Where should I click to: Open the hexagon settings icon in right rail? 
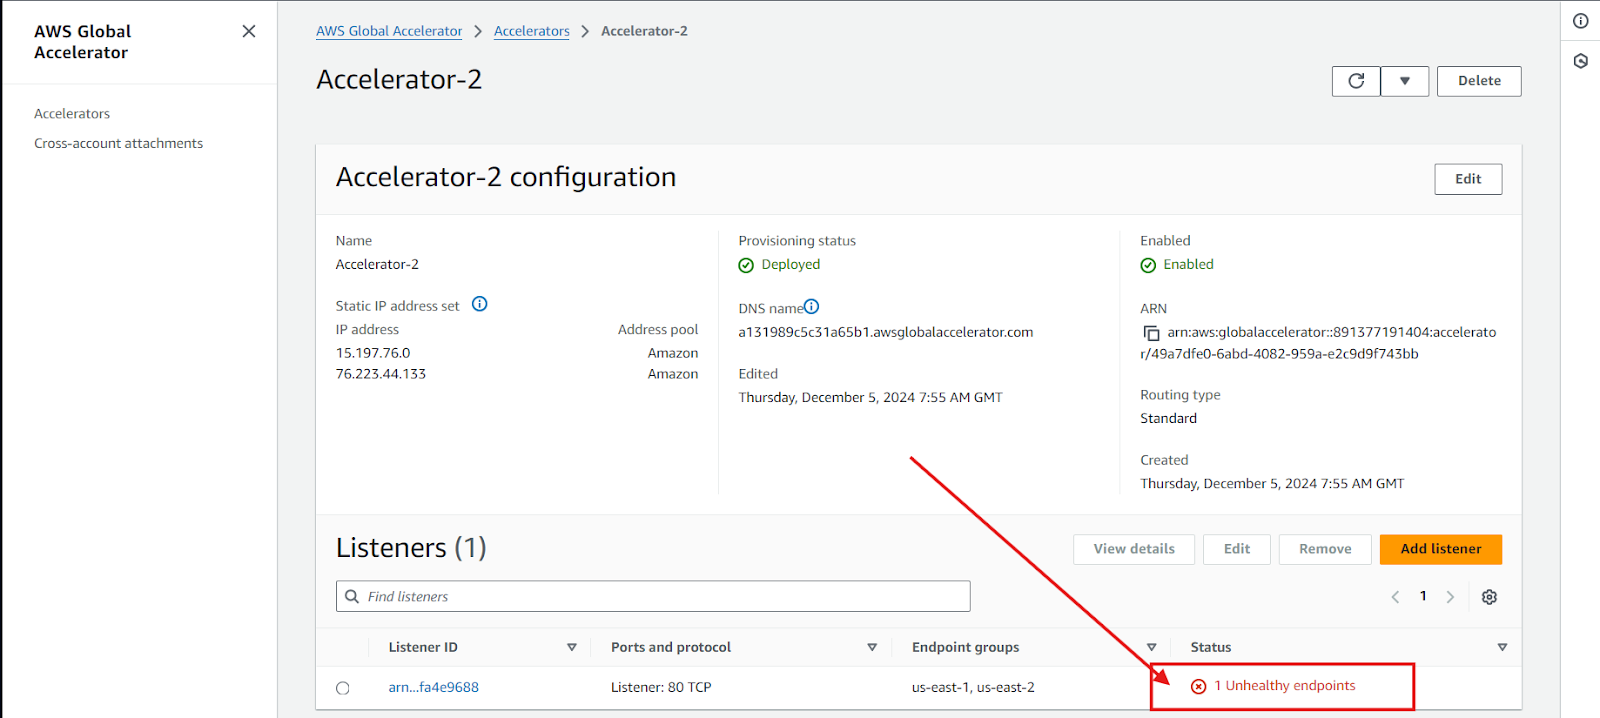point(1581,61)
